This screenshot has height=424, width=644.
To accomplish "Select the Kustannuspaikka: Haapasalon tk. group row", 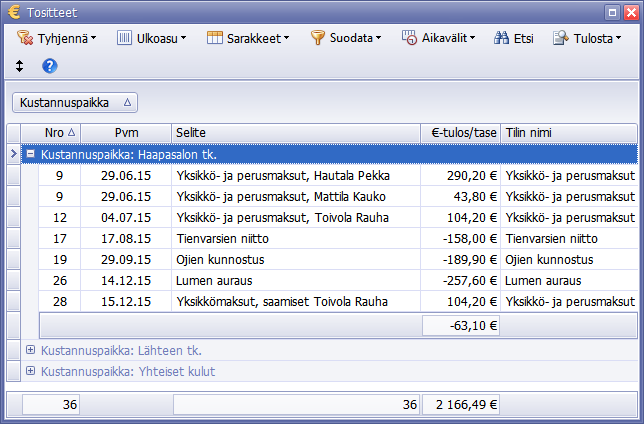I will point(329,154).
